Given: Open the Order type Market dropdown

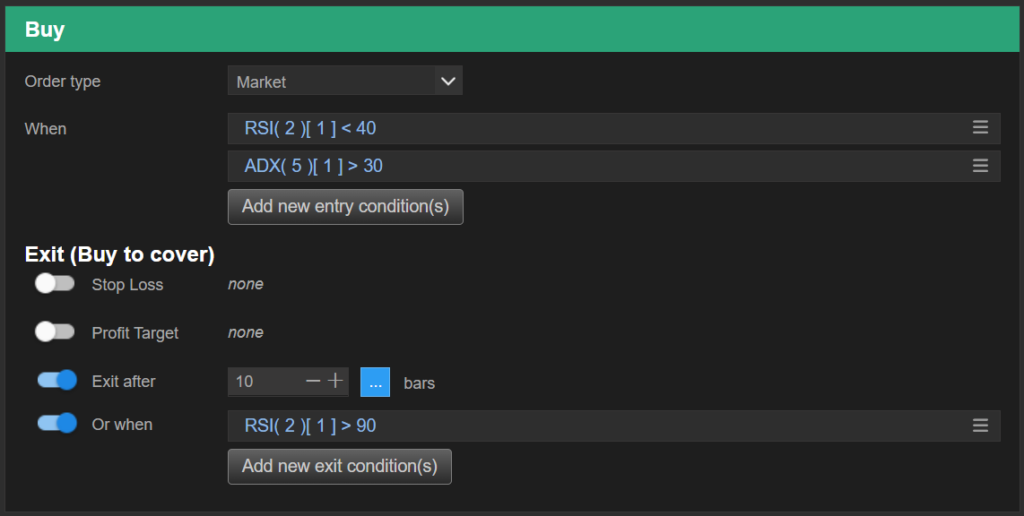Looking at the screenshot, I should click(x=332, y=82).
